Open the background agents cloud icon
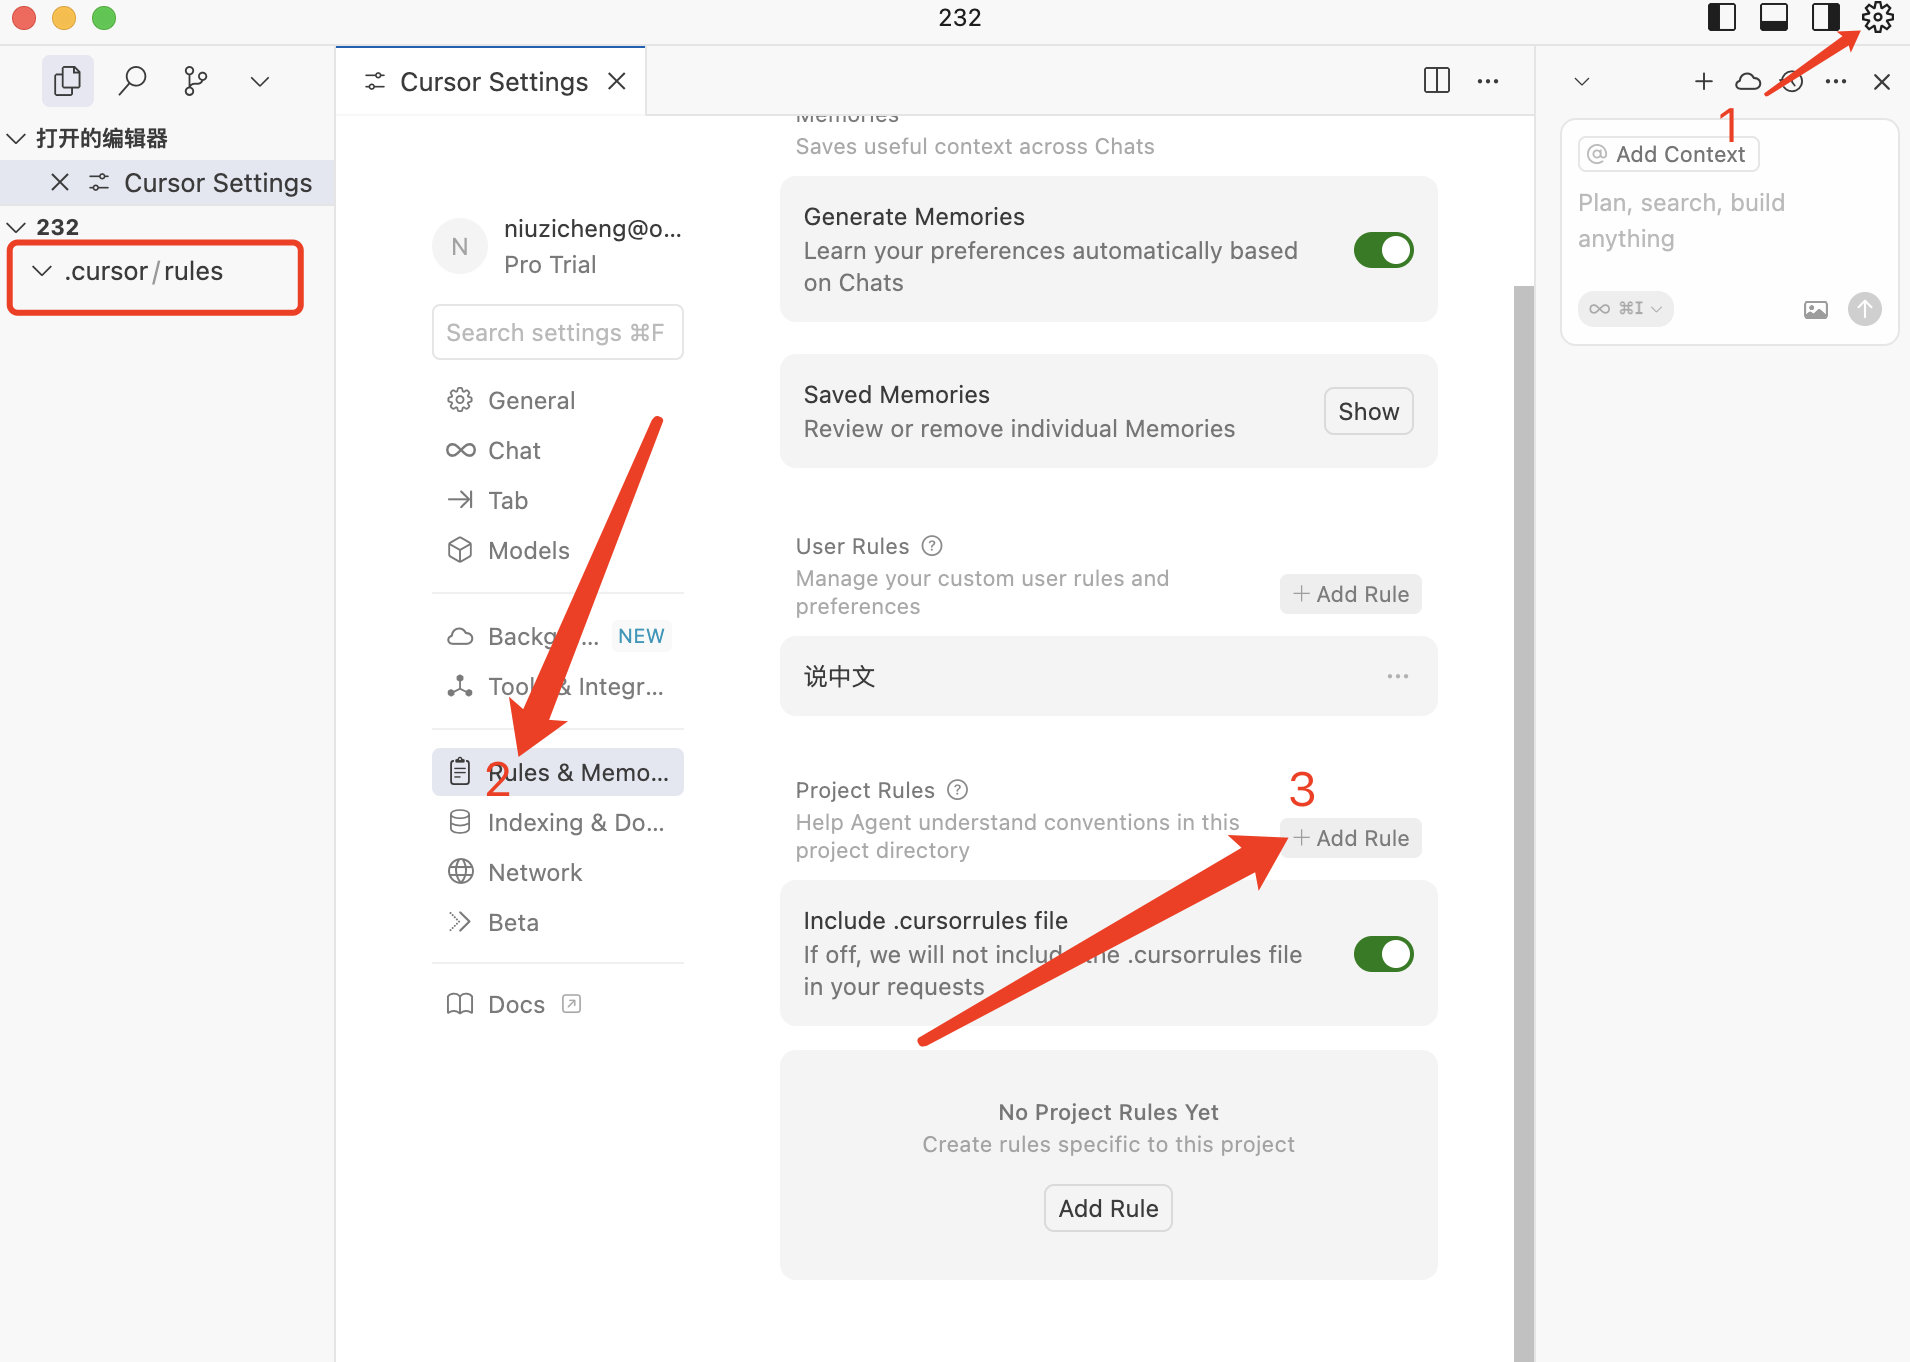The image size is (1910, 1362). tap(1747, 81)
